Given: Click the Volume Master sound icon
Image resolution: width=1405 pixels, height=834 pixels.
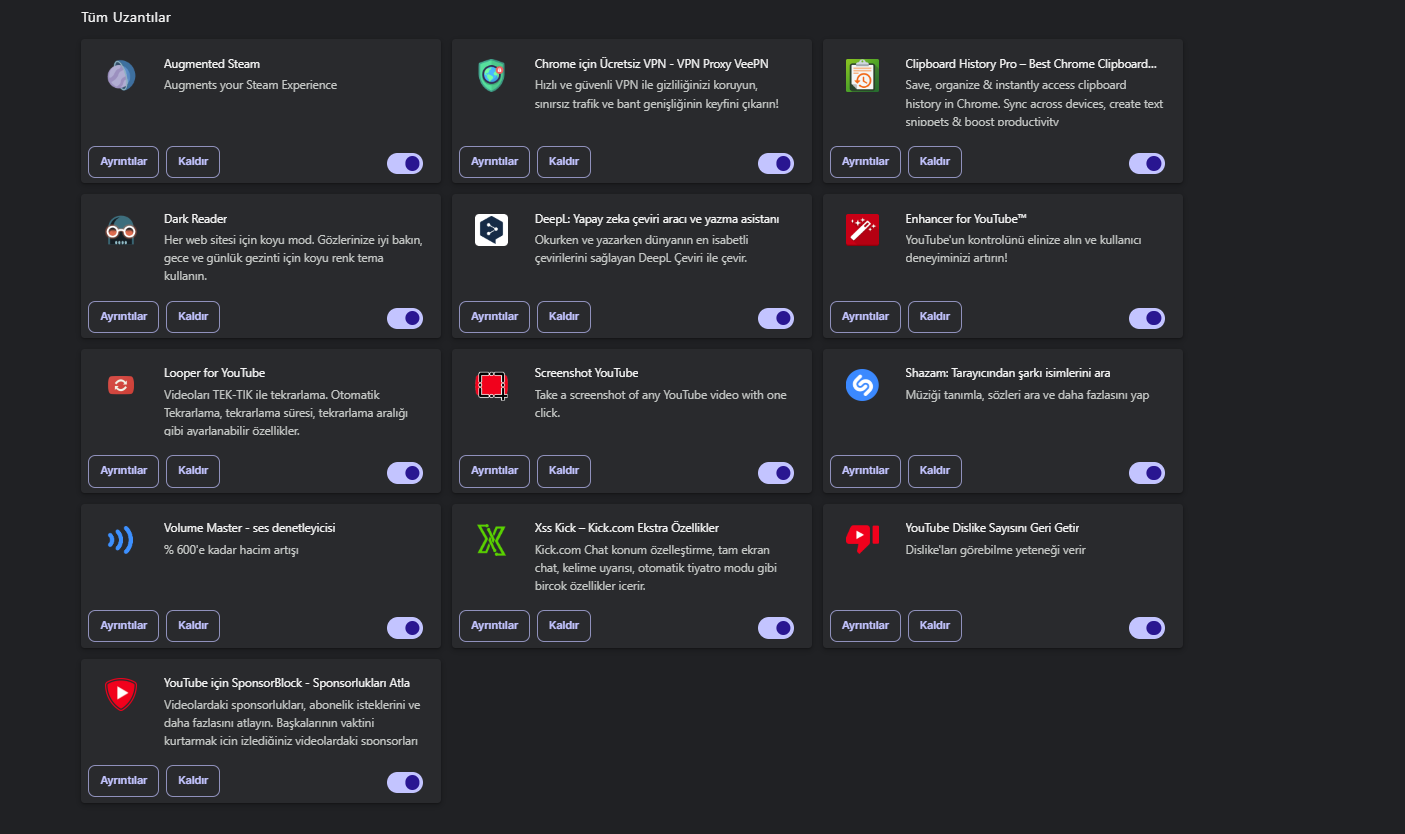Looking at the screenshot, I should (x=121, y=540).
